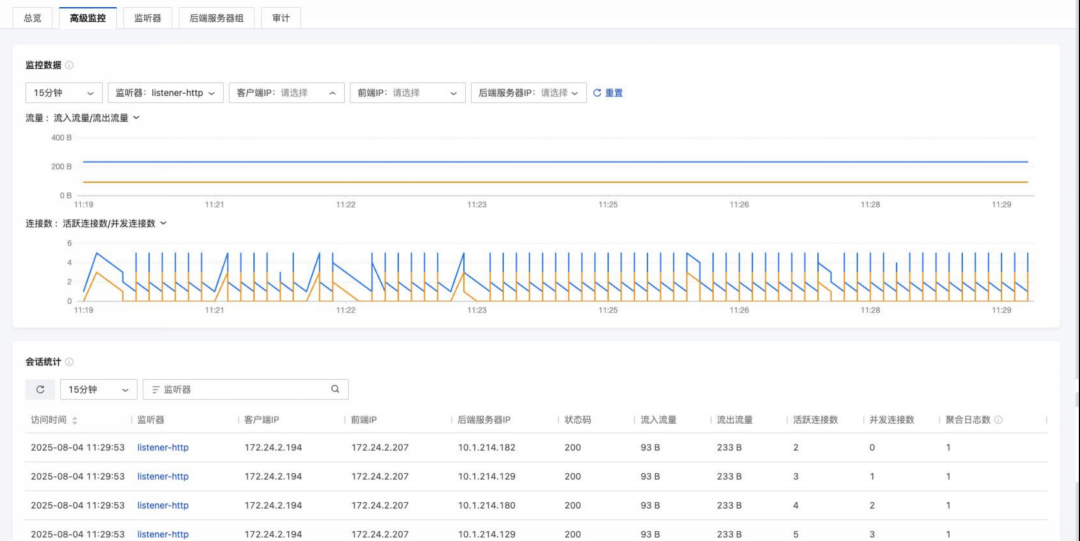Expand the 前端IP selection dropdown

click(x=408, y=93)
